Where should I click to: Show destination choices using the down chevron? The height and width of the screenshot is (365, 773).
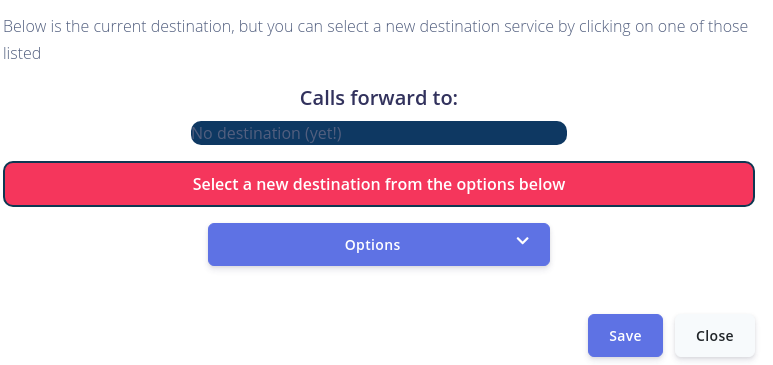523,241
